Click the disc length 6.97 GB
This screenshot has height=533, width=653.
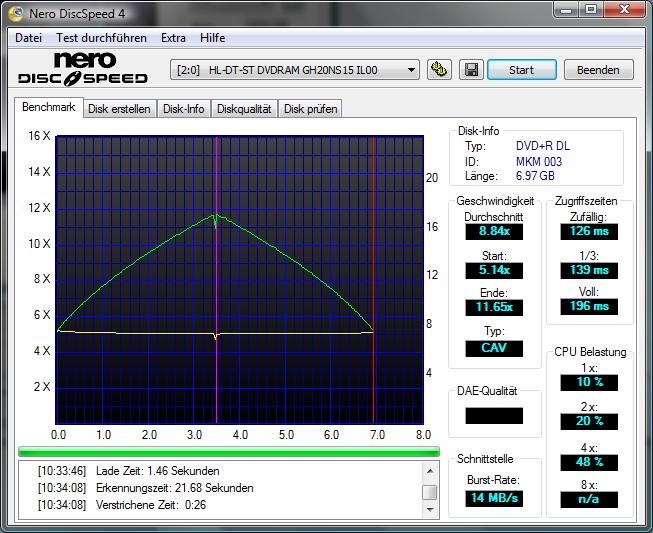coord(535,176)
